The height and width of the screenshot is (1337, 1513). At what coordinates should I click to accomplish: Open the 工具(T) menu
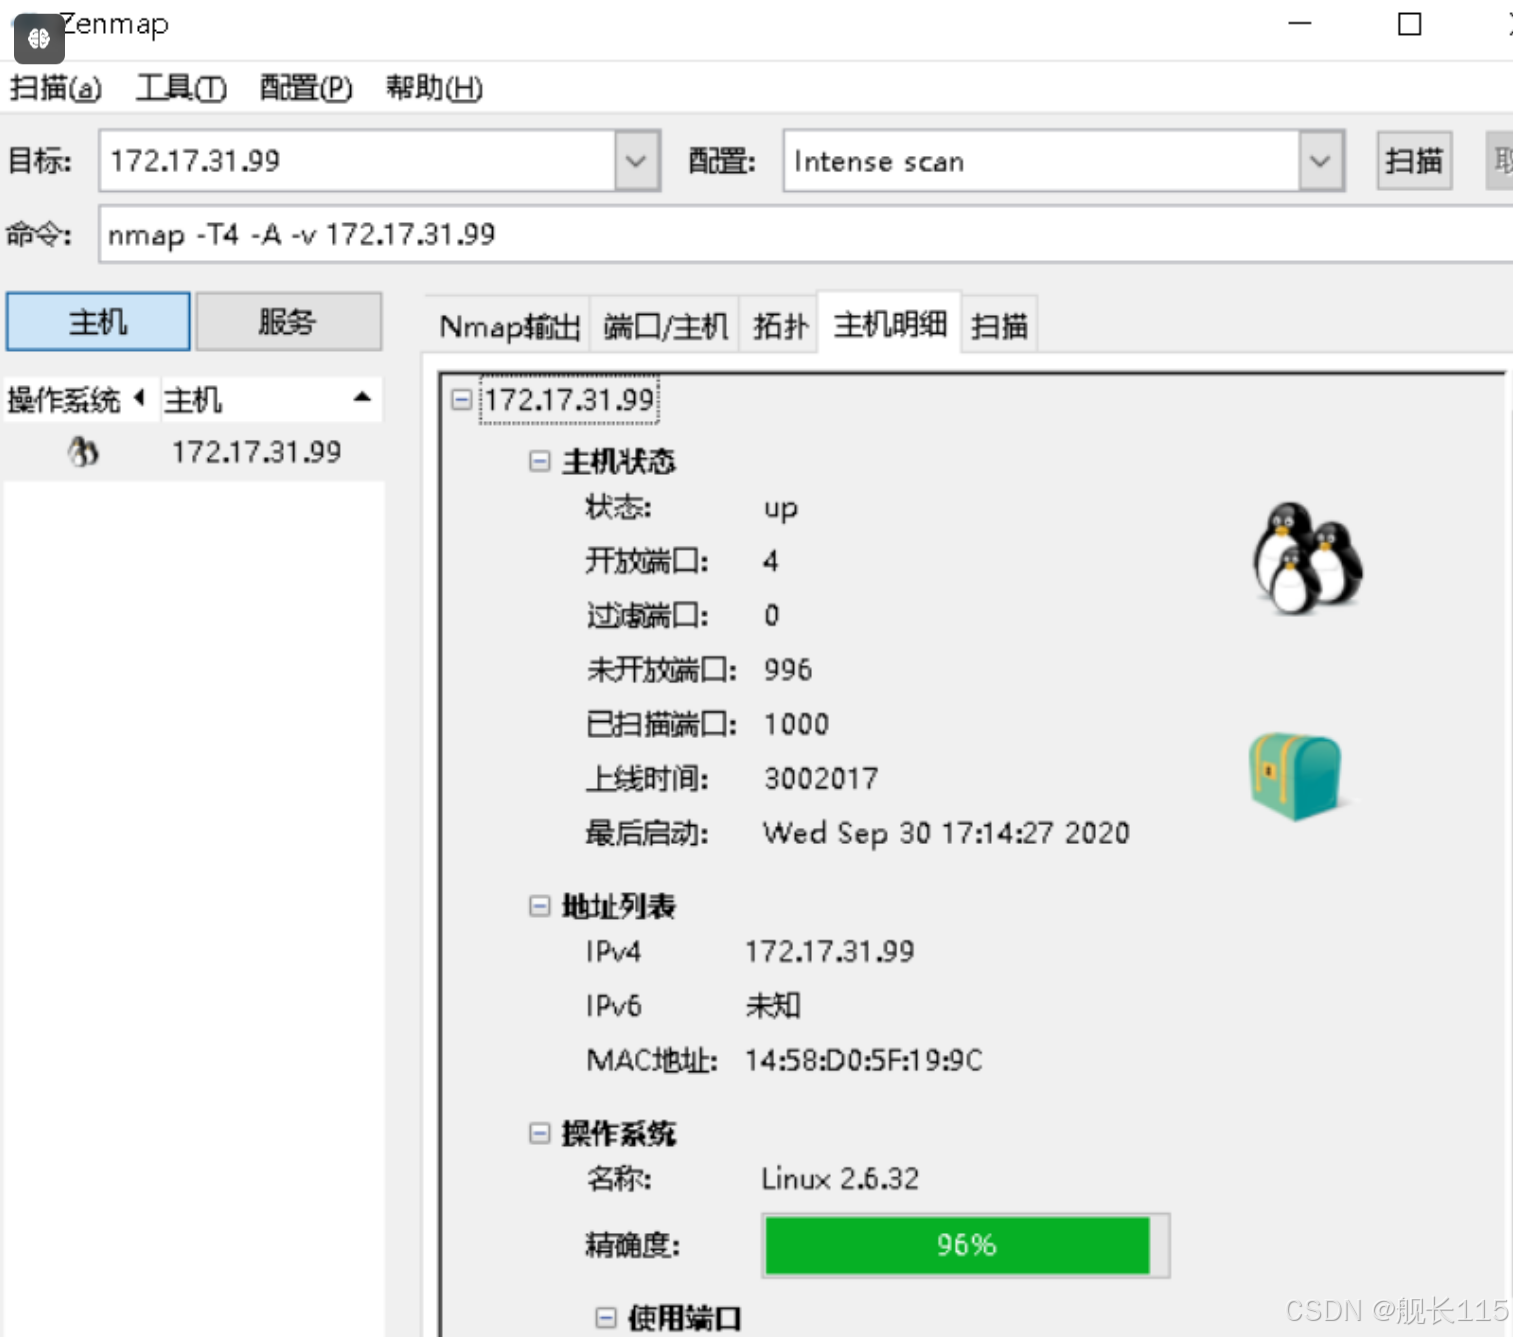click(x=181, y=88)
